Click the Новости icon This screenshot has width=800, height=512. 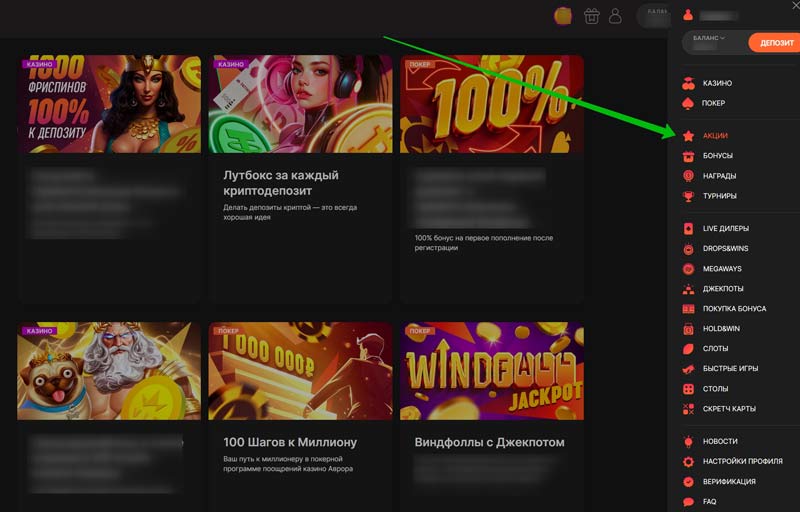pos(688,442)
